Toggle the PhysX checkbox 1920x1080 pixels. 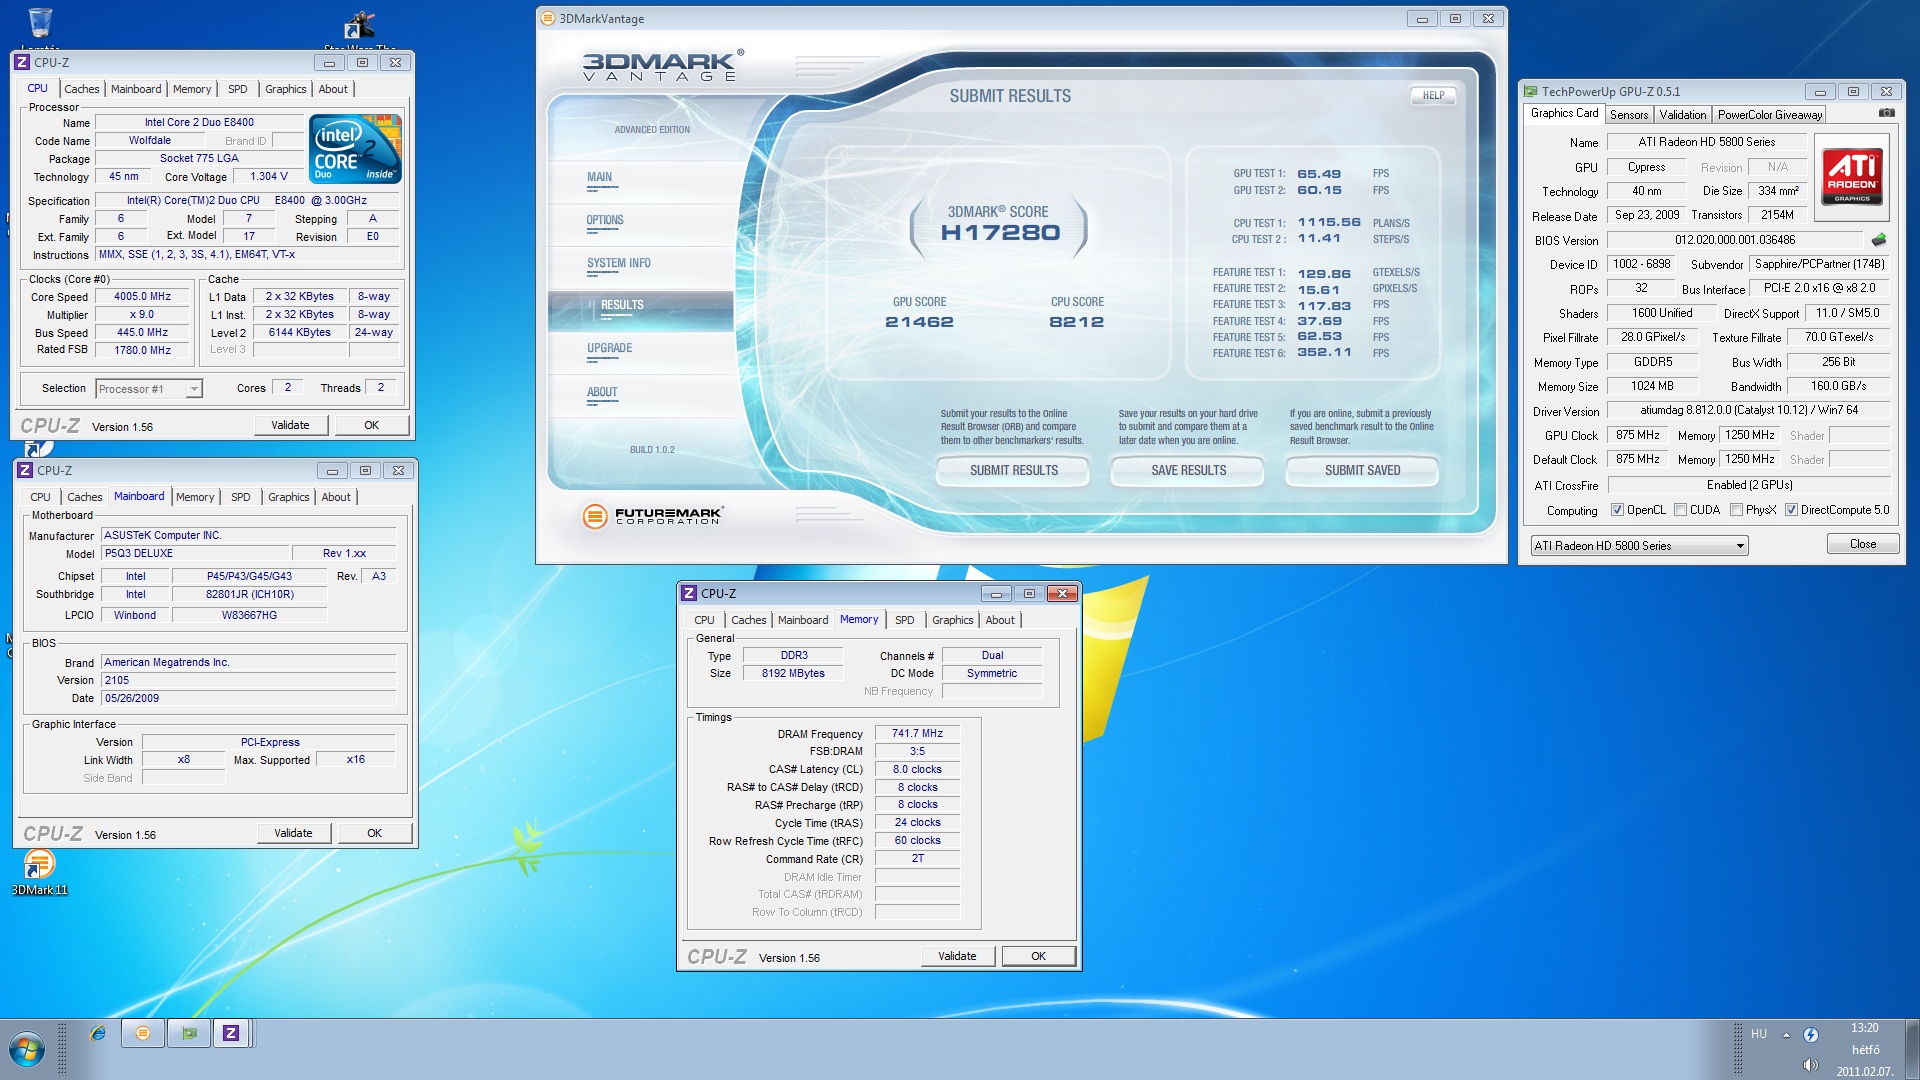click(x=1736, y=510)
